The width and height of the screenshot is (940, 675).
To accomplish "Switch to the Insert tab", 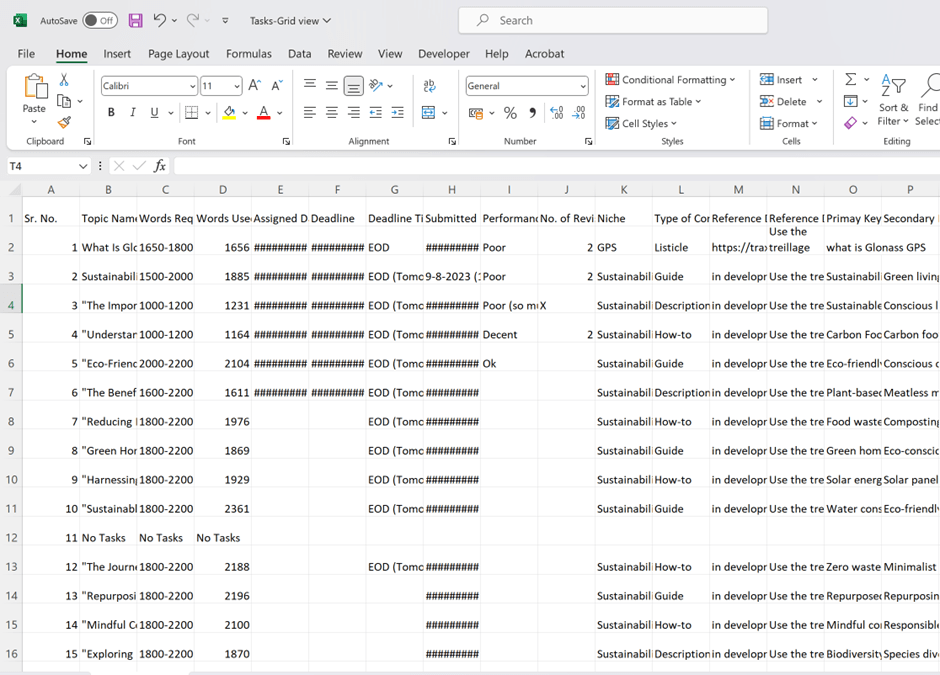I will (x=117, y=53).
